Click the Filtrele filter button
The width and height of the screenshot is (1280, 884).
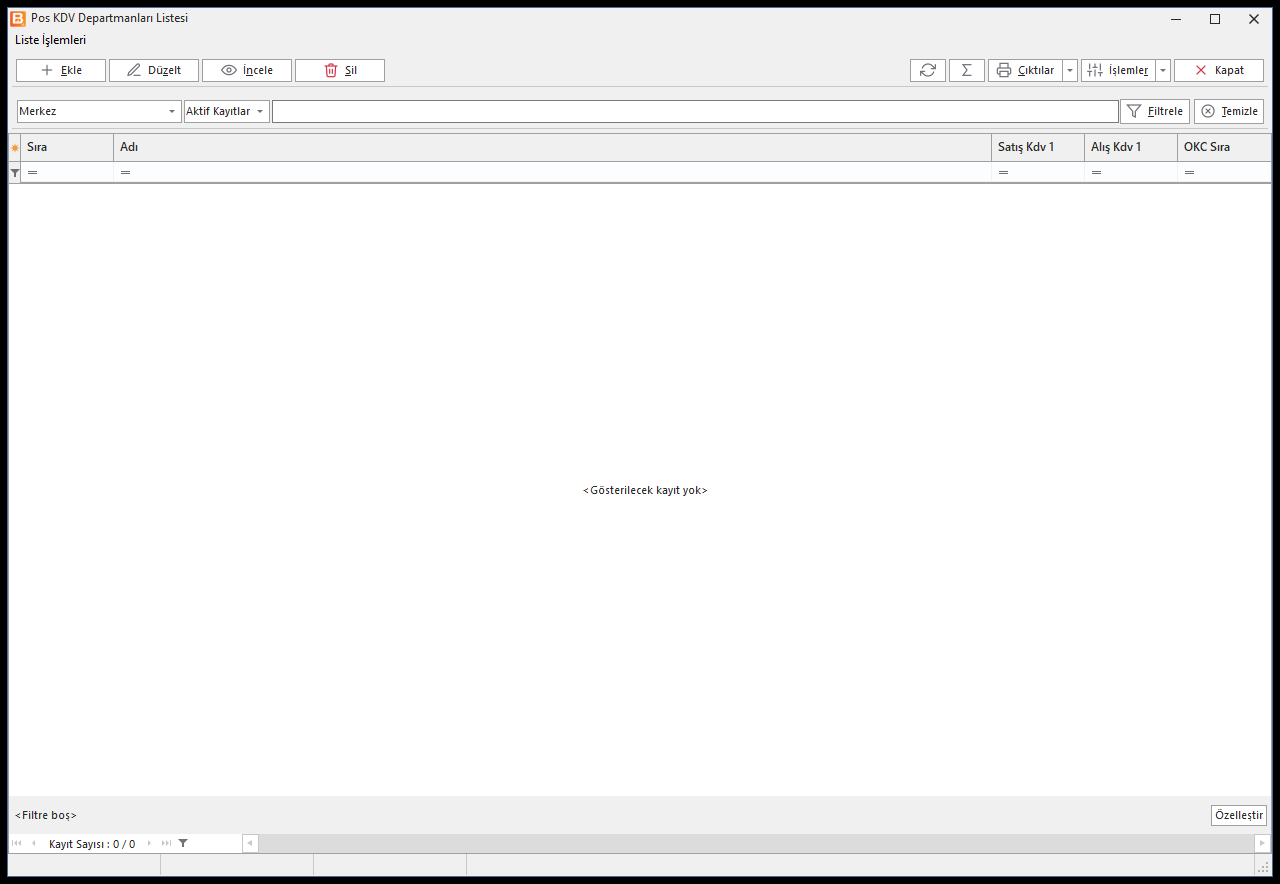pyautogui.click(x=1155, y=111)
